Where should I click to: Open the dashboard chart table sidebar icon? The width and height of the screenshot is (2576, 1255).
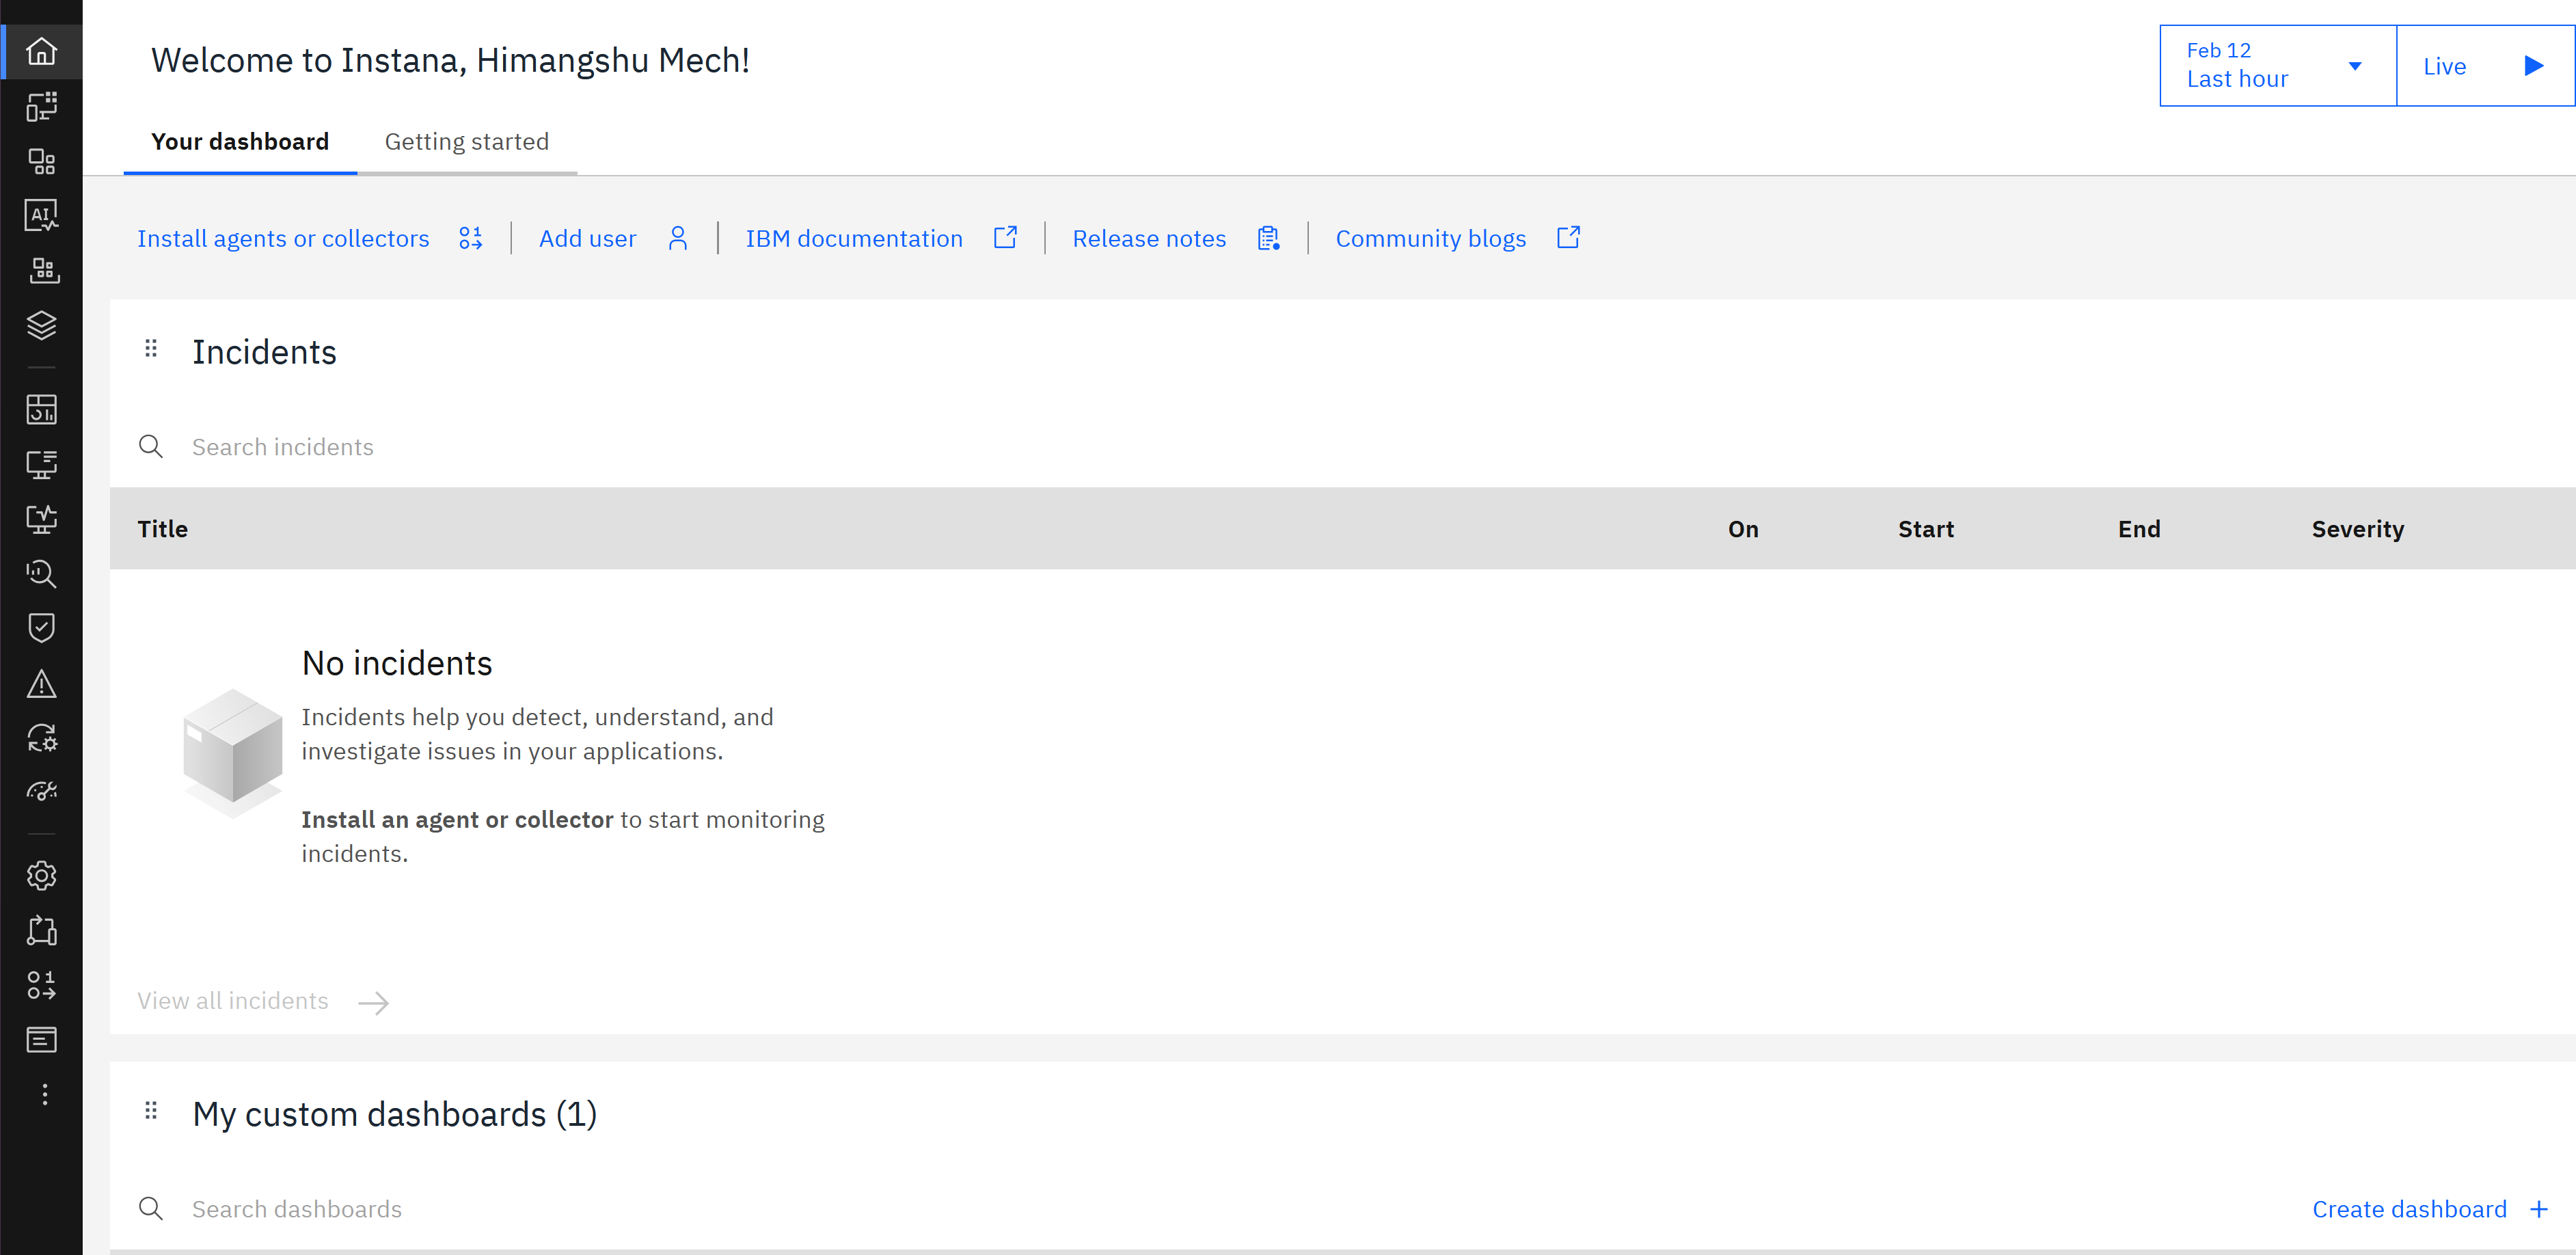click(x=41, y=409)
